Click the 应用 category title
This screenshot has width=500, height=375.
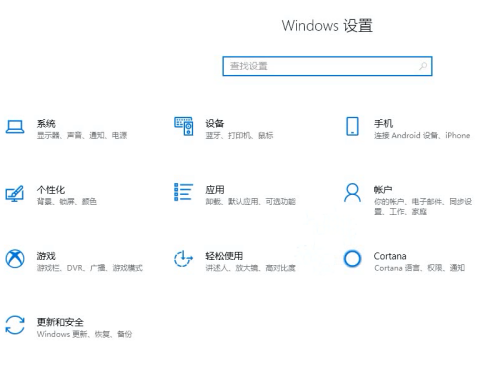(215, 190)
